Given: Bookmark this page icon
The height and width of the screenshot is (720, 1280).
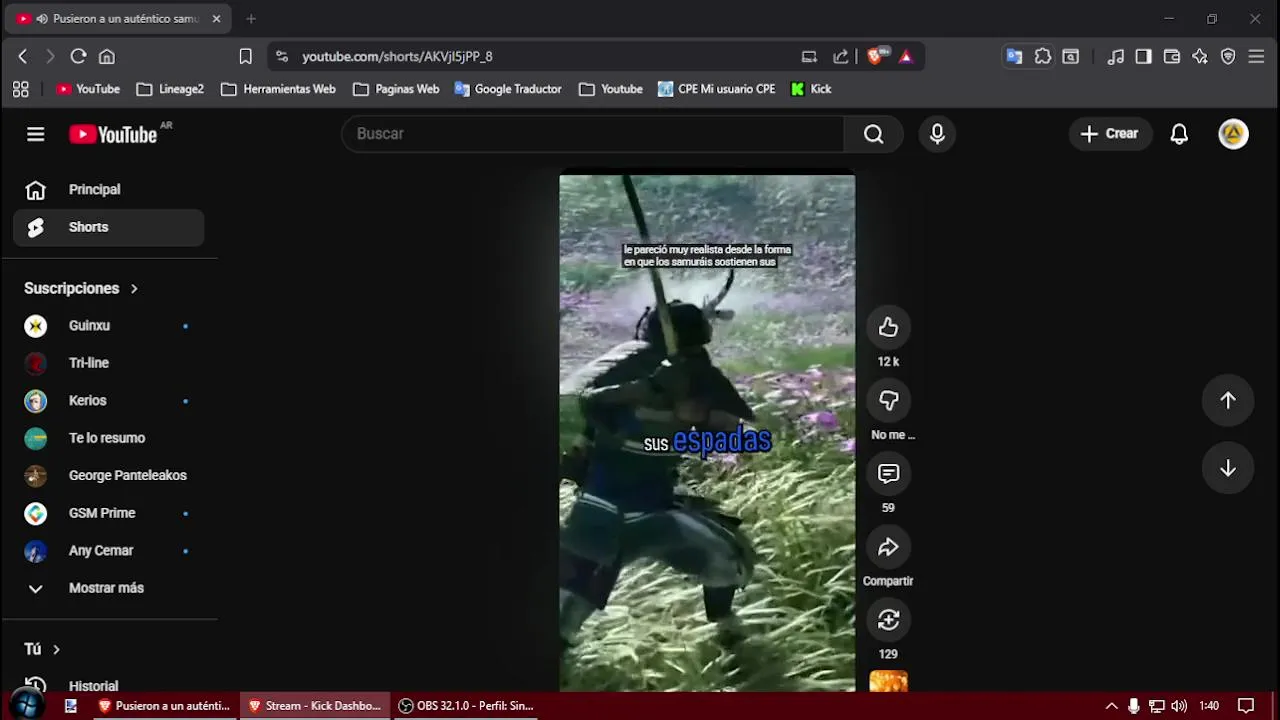Looking at the screenshot, I should 245,57.
